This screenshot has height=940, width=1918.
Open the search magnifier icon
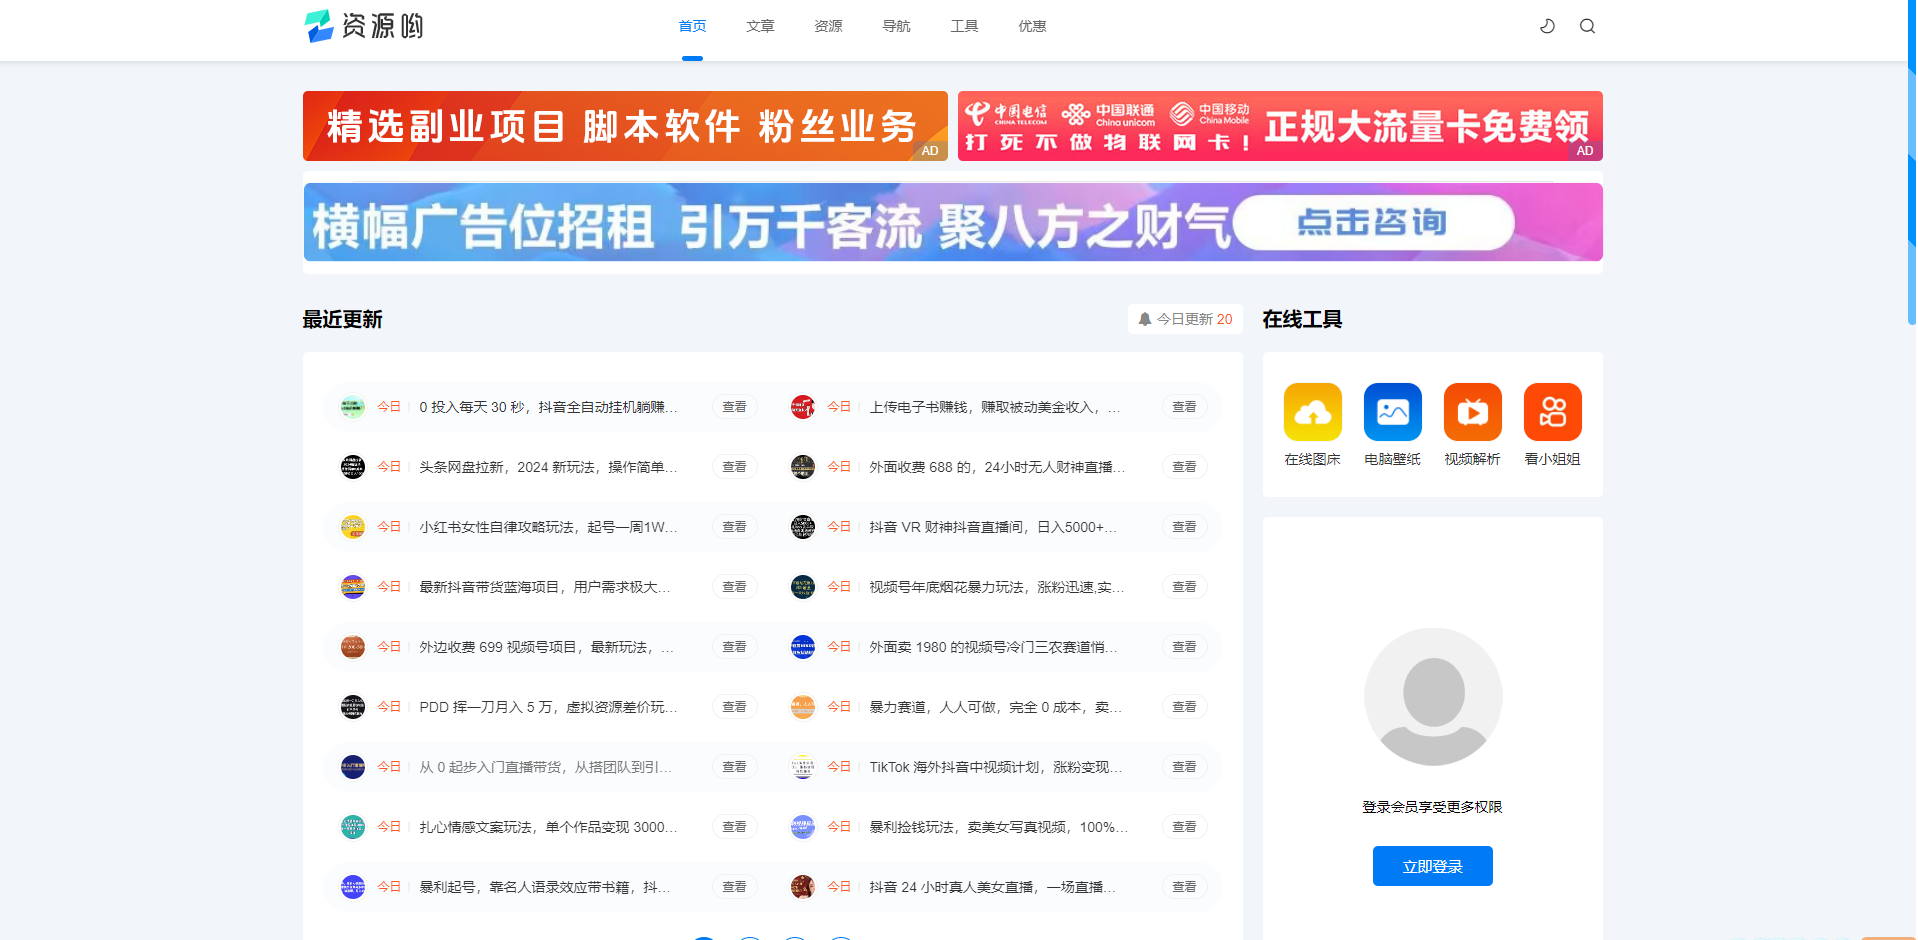[1587, 26]
